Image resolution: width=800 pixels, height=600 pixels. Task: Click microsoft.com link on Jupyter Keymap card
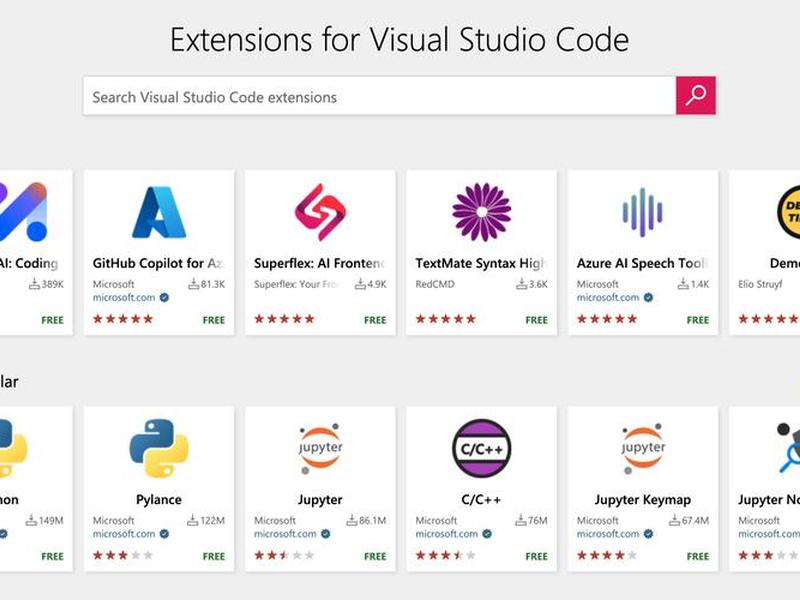click(x=608, y=534)
